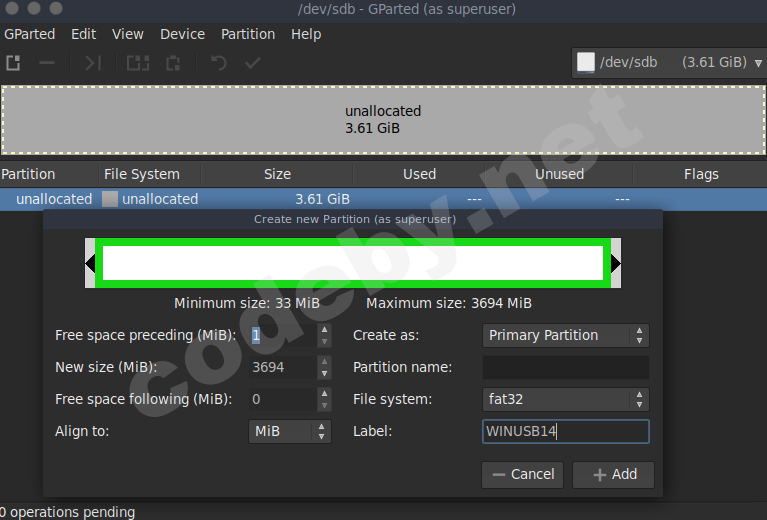This screenshot has width=767, height=520.
Task: Open the /dev/sdb device selector dropdown
Action: [x=667, y=62]
